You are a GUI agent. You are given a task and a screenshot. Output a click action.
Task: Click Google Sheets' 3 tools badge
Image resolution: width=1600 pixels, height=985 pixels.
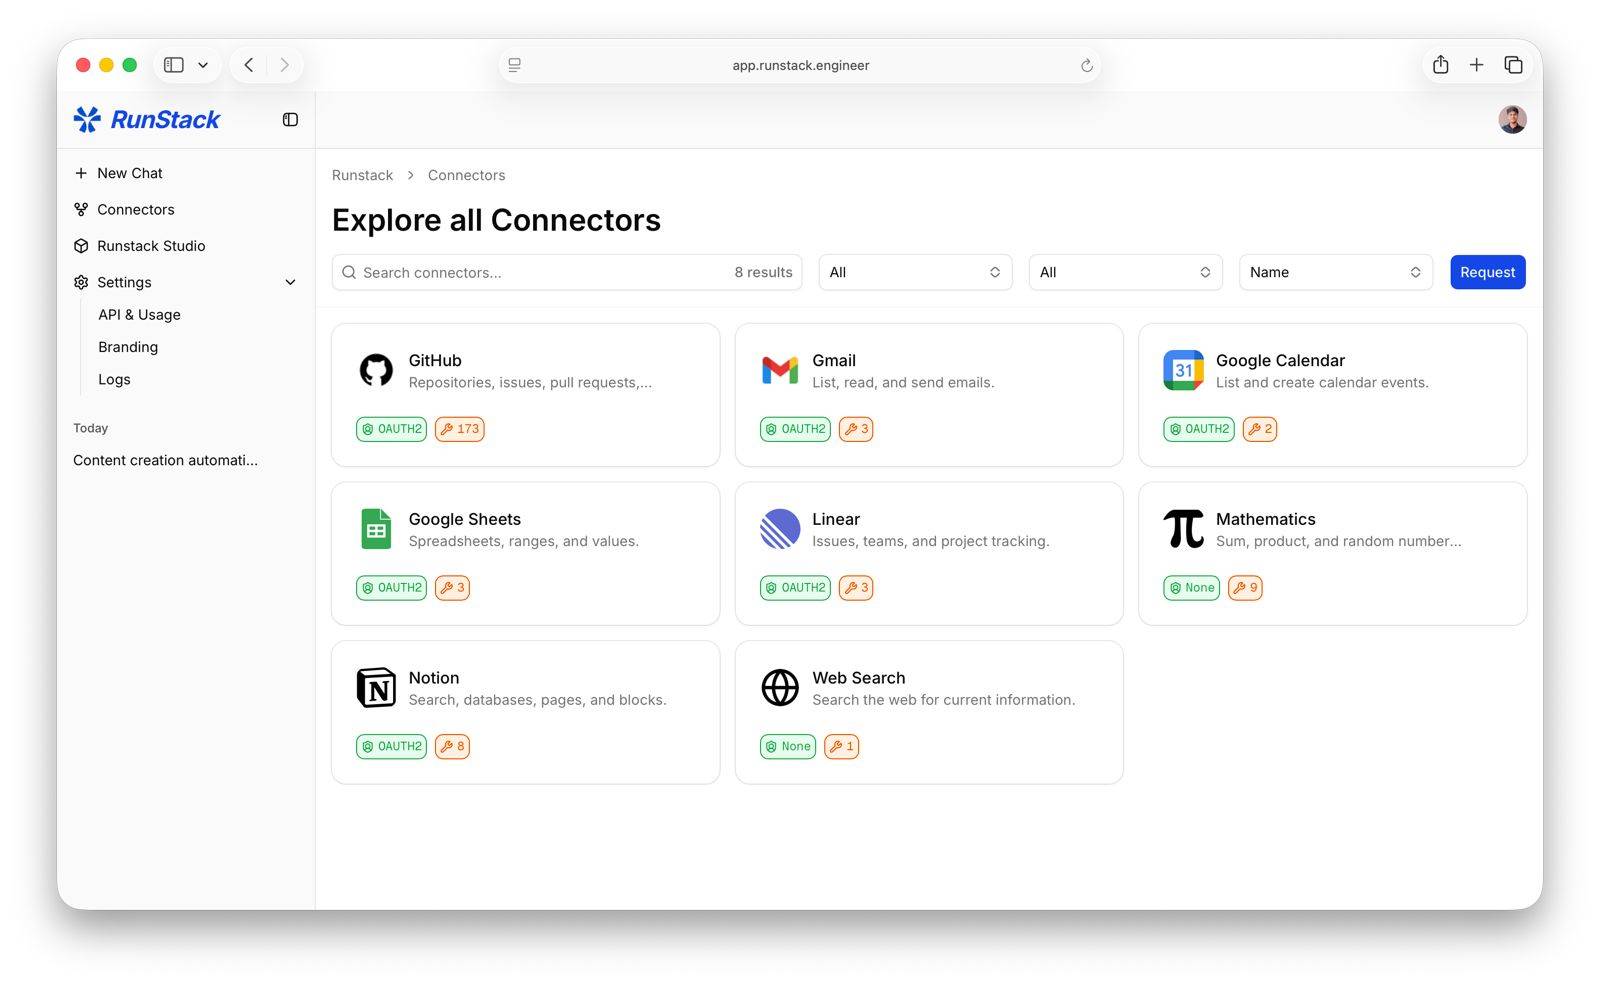[452, 588]
